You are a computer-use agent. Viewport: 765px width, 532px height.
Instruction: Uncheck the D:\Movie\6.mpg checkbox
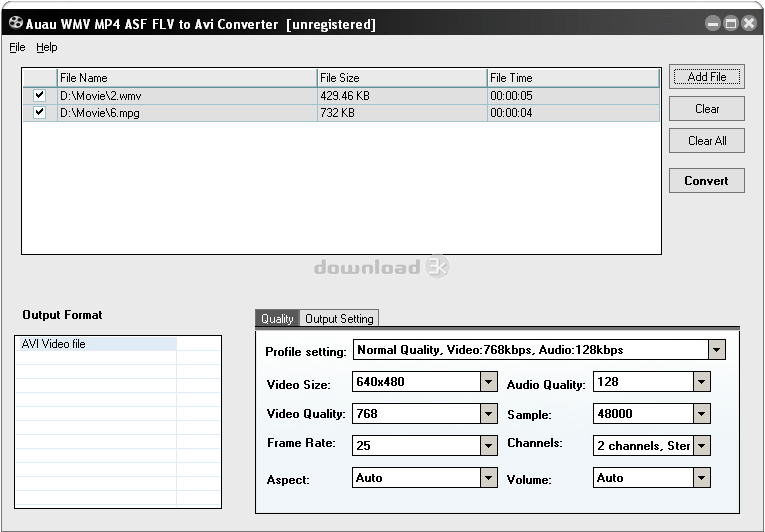point(40,112)
